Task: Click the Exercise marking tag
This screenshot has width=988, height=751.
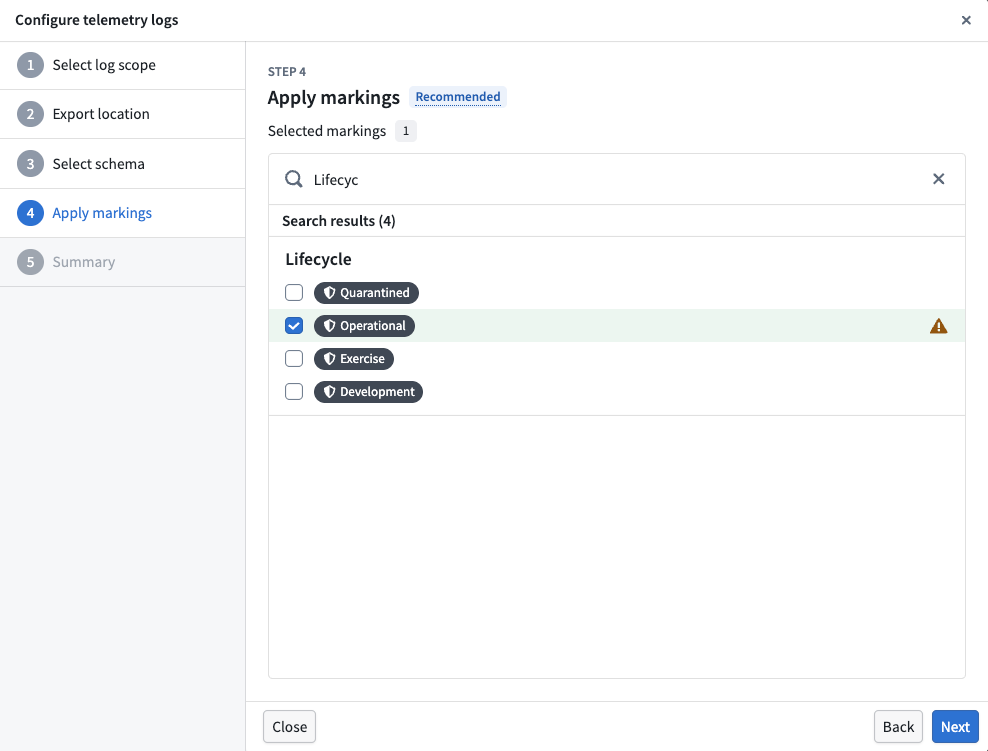Action: pyautogui.click(x=354, y=359)
